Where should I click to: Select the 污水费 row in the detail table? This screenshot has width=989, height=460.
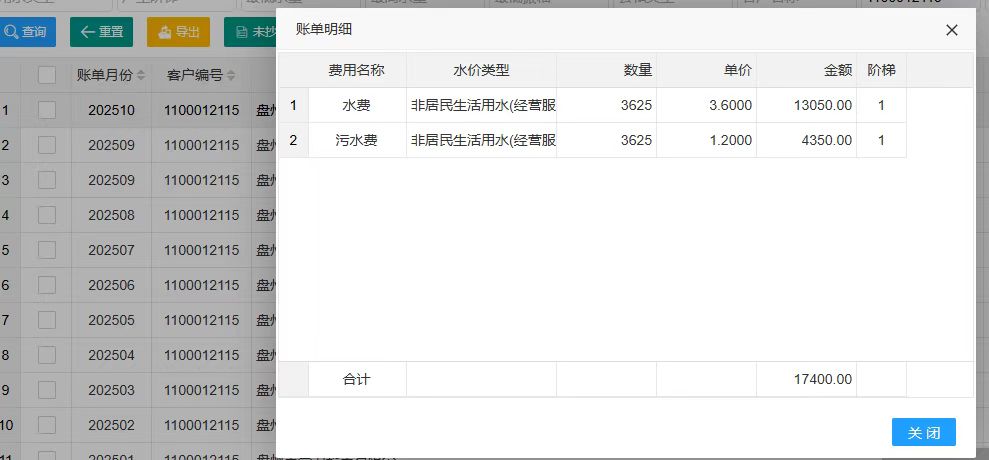[x=356, y=141]
